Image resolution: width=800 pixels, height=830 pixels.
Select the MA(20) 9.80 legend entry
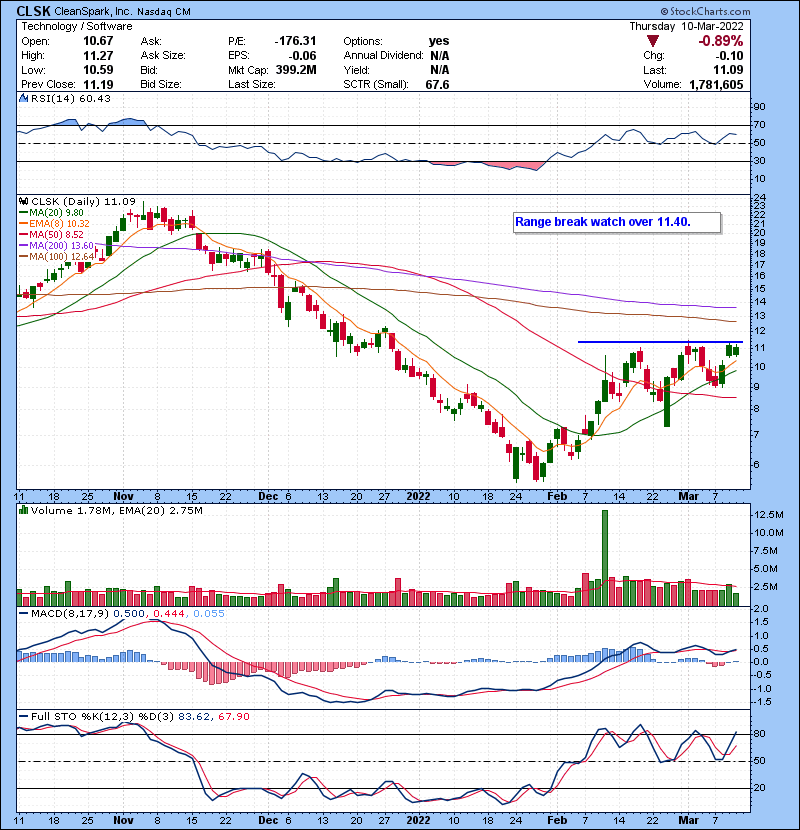pos(51,213)
